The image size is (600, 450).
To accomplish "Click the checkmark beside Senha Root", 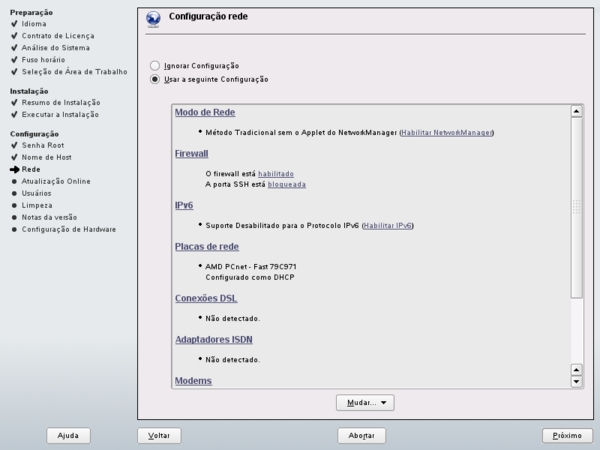I will pyautogui.click(x=15, y=145).
